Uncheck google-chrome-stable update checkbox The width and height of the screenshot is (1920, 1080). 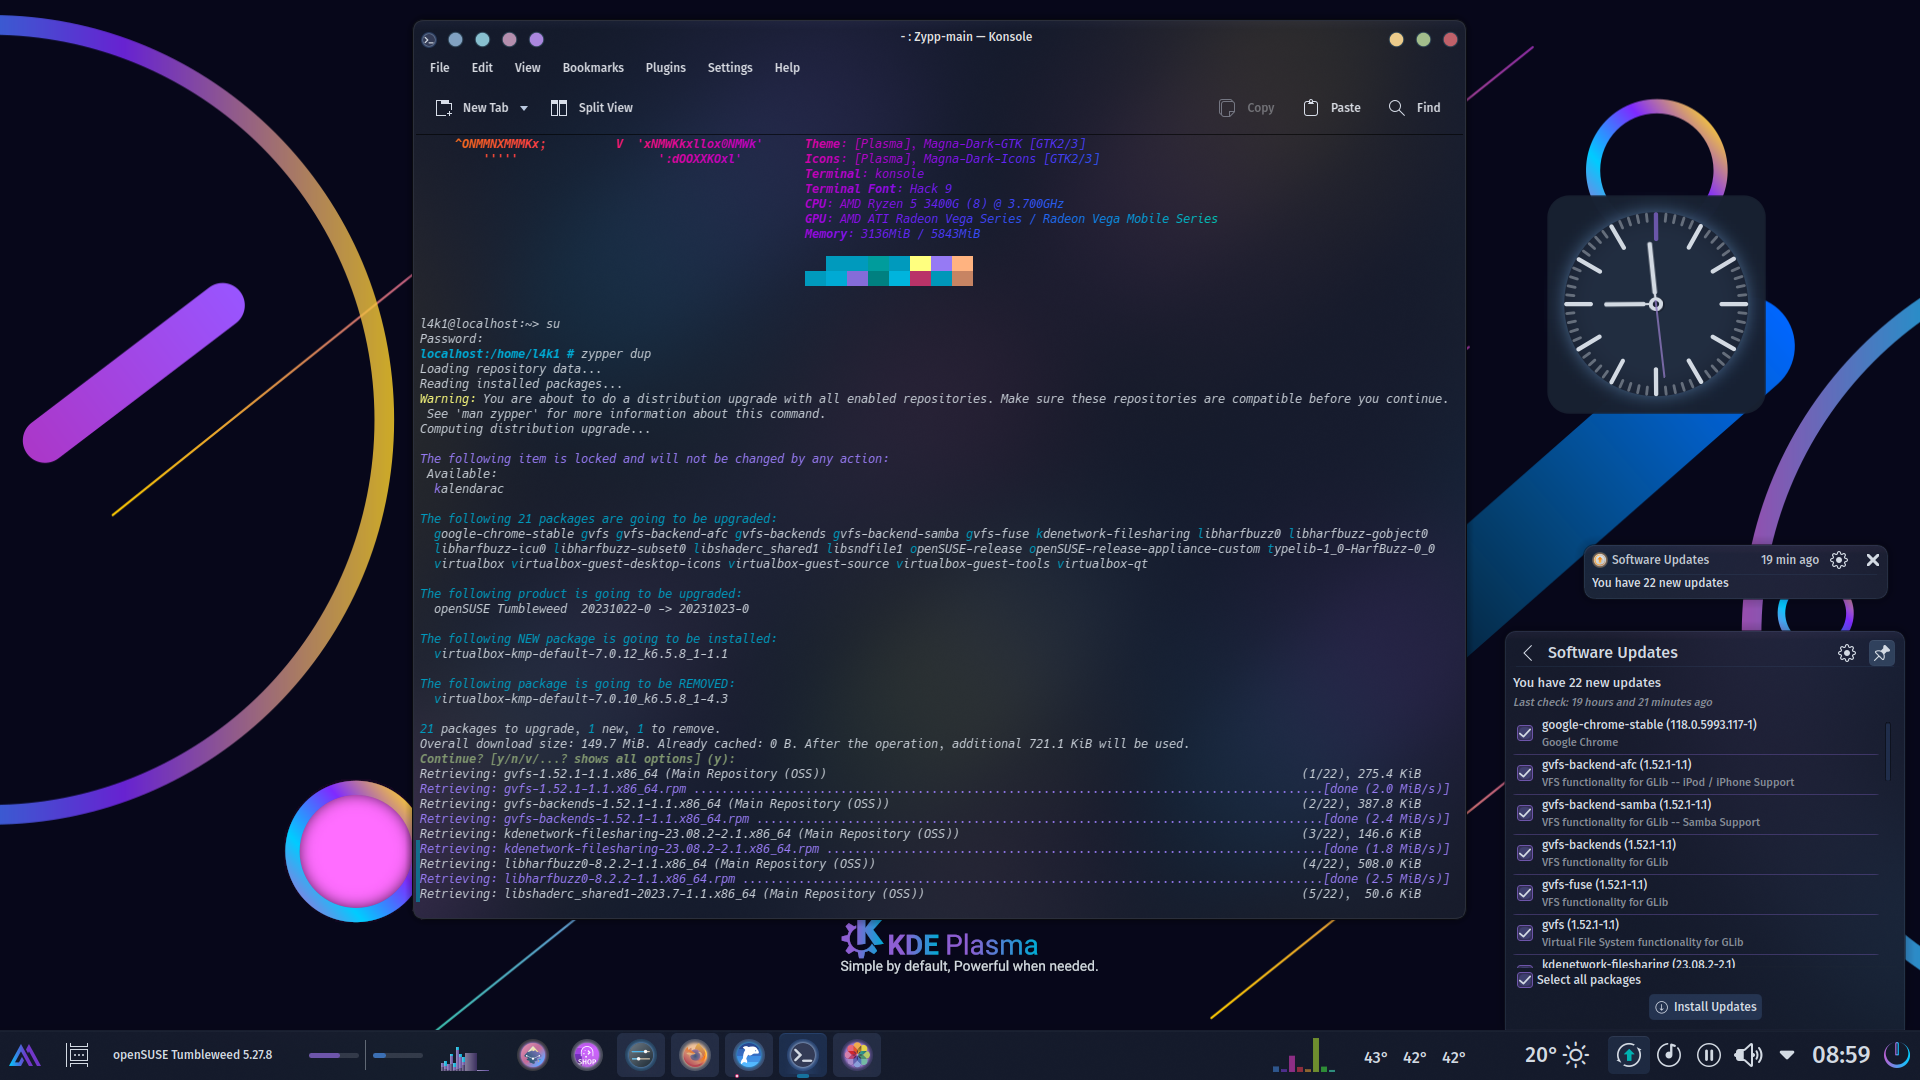(1525, 733)
